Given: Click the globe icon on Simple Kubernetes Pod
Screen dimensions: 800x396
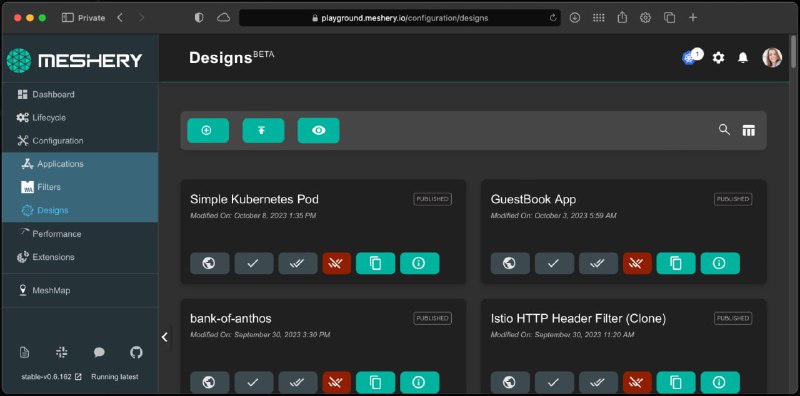Looking at the screenshot, I should tap(210, 263).
